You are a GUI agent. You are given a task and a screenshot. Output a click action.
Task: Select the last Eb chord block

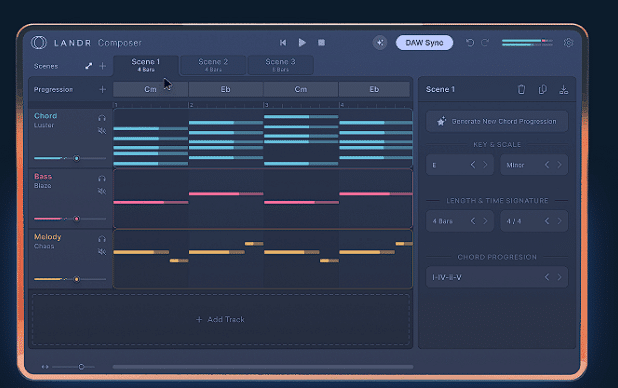click(x=374, y=90)
